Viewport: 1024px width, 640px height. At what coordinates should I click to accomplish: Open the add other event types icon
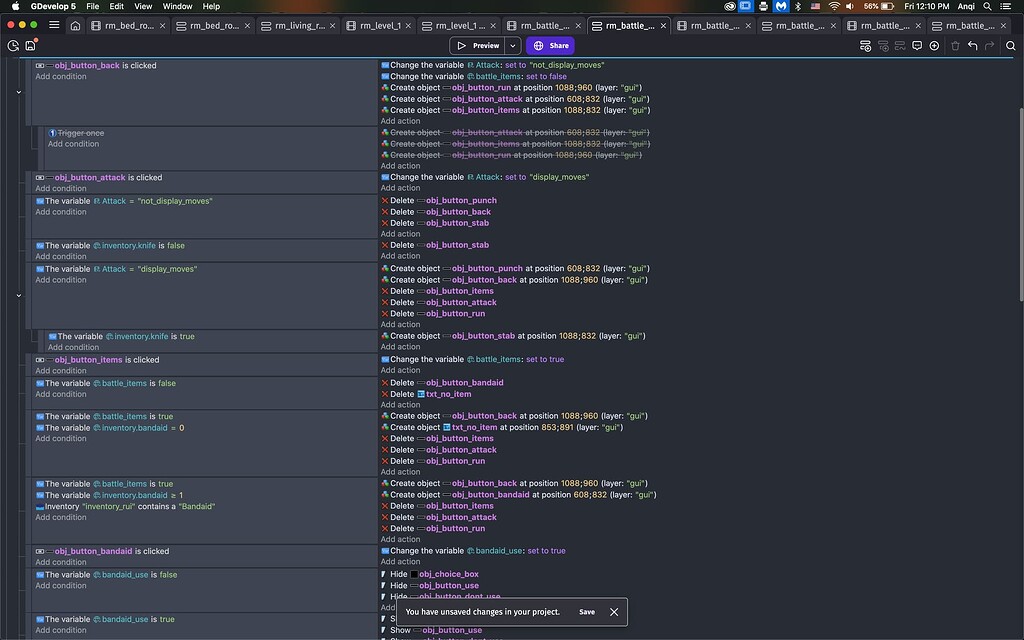point(899,46)
